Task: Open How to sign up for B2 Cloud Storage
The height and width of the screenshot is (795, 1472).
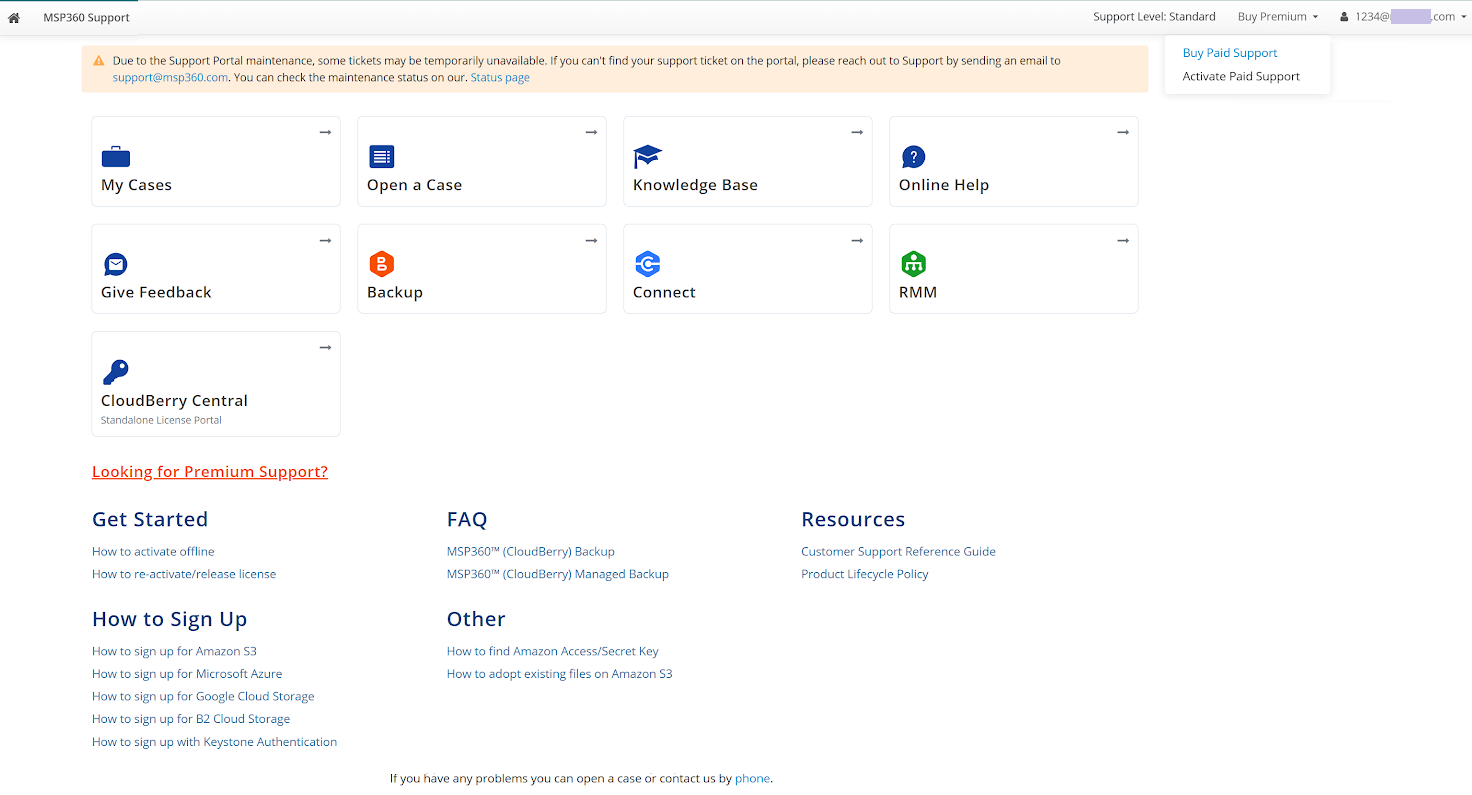Action: 191,719
